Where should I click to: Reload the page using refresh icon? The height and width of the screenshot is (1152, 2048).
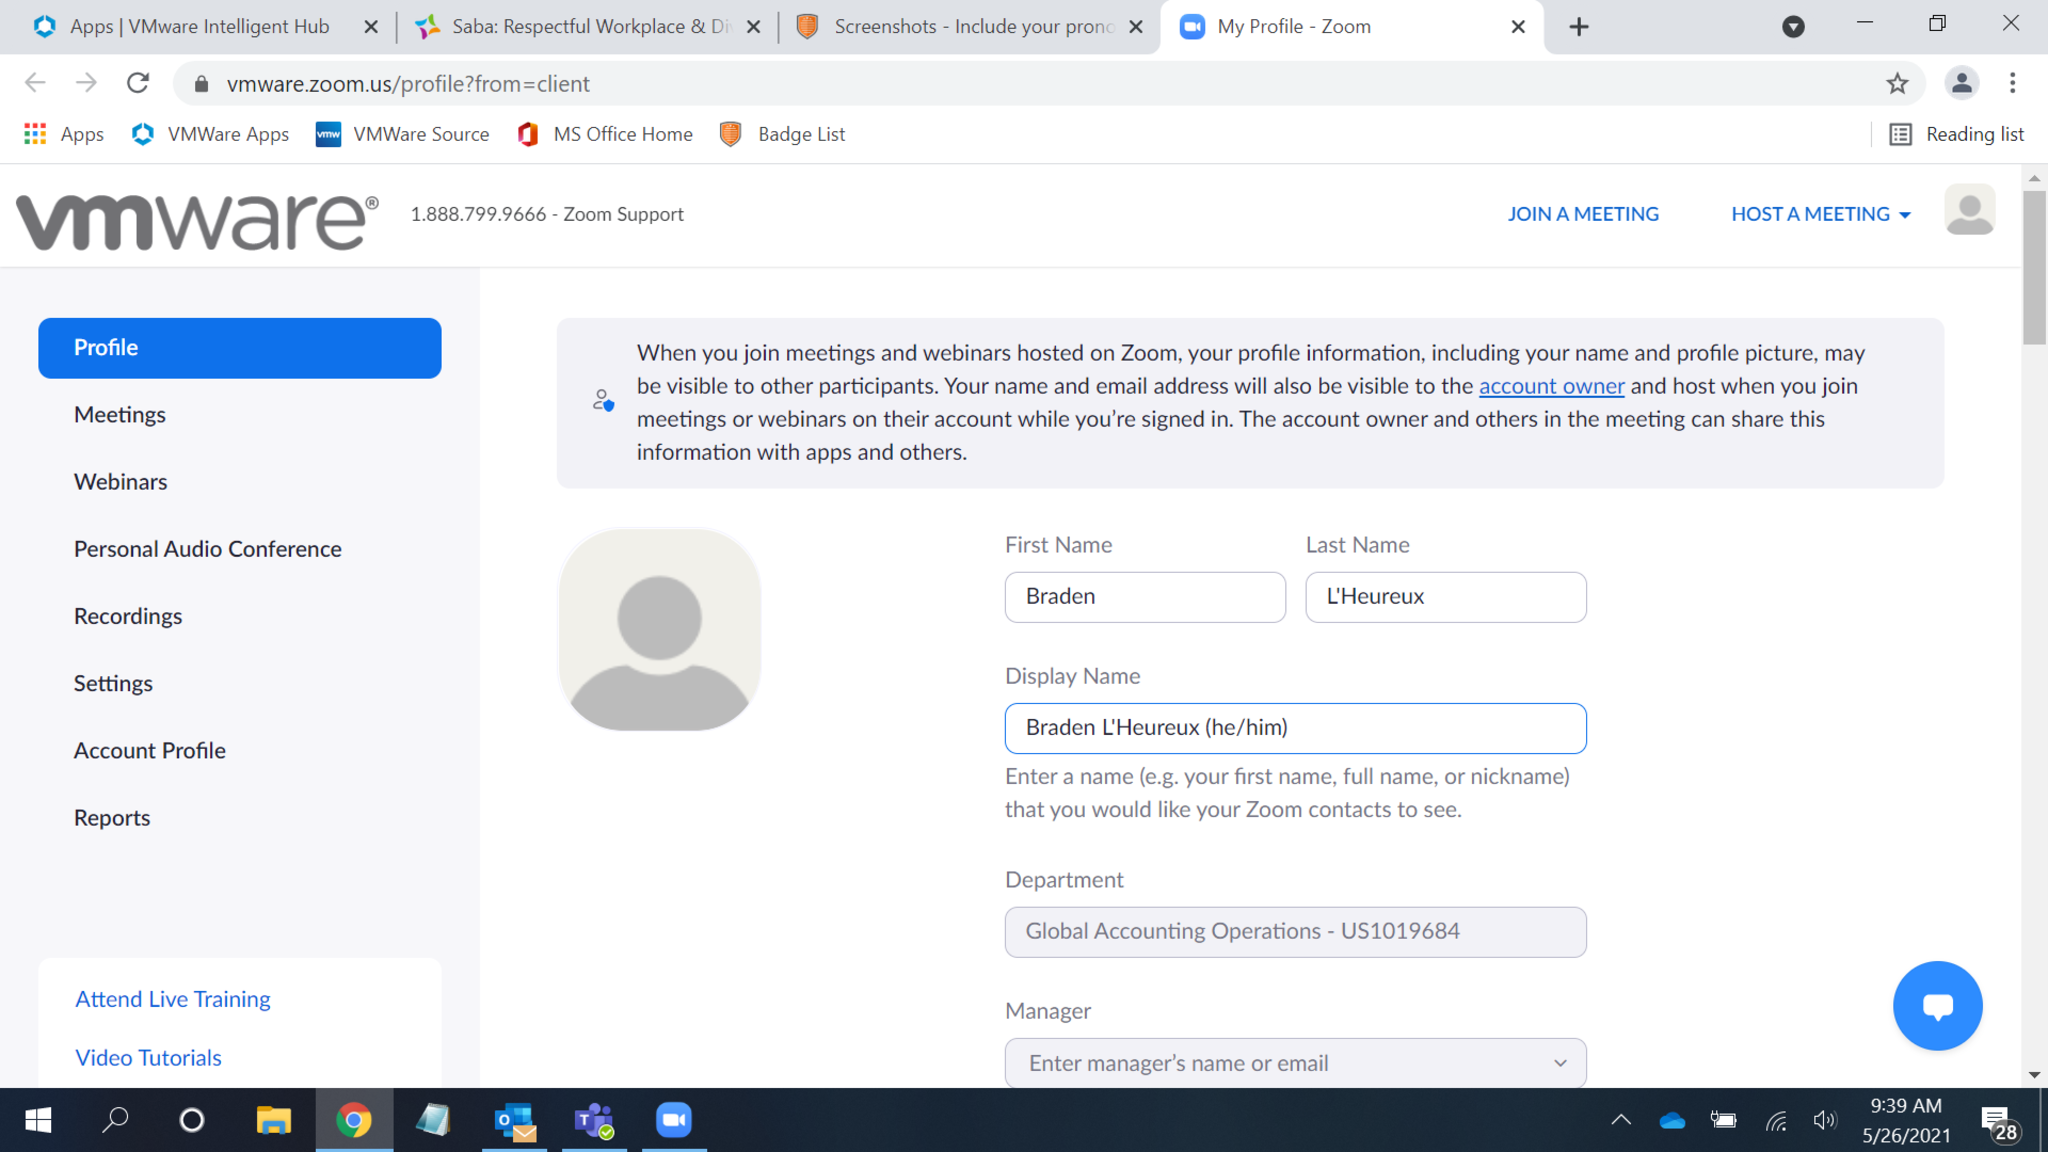click(138, 84)
